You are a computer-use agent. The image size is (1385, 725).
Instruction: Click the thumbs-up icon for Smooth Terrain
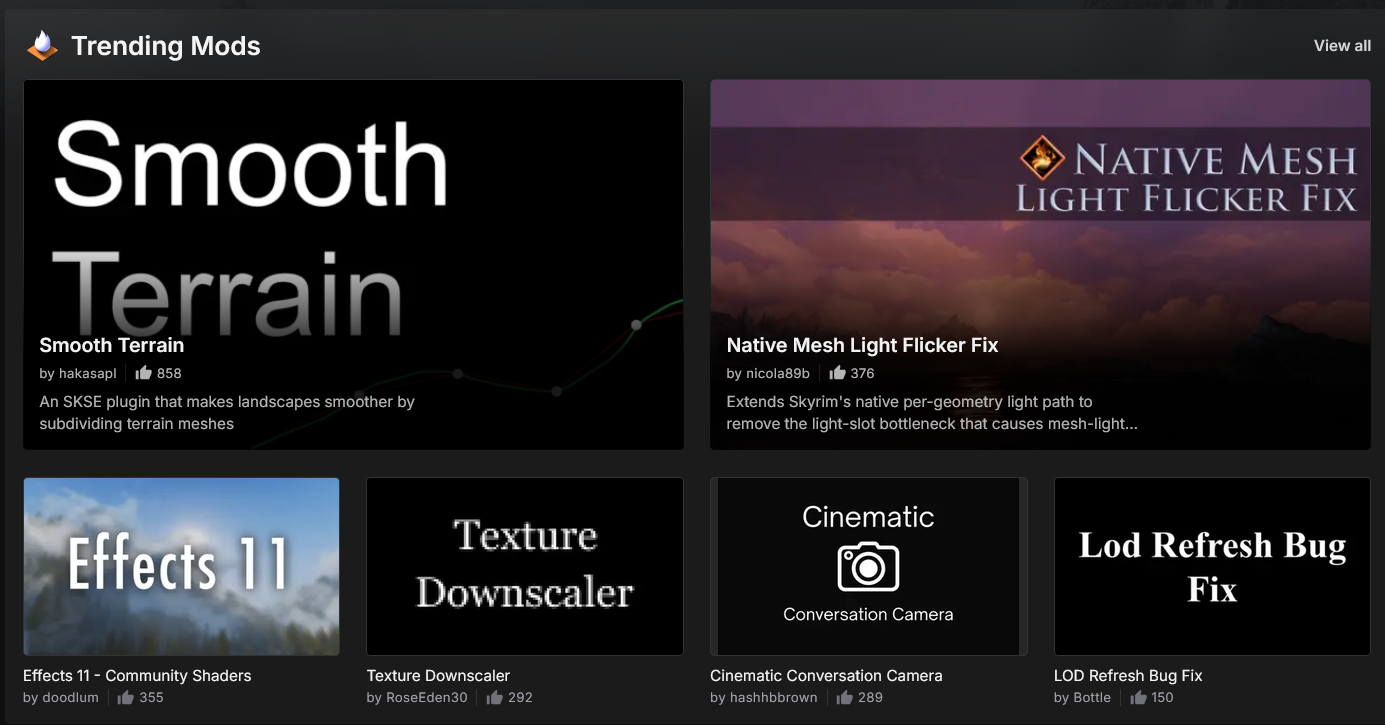[144, 373]
